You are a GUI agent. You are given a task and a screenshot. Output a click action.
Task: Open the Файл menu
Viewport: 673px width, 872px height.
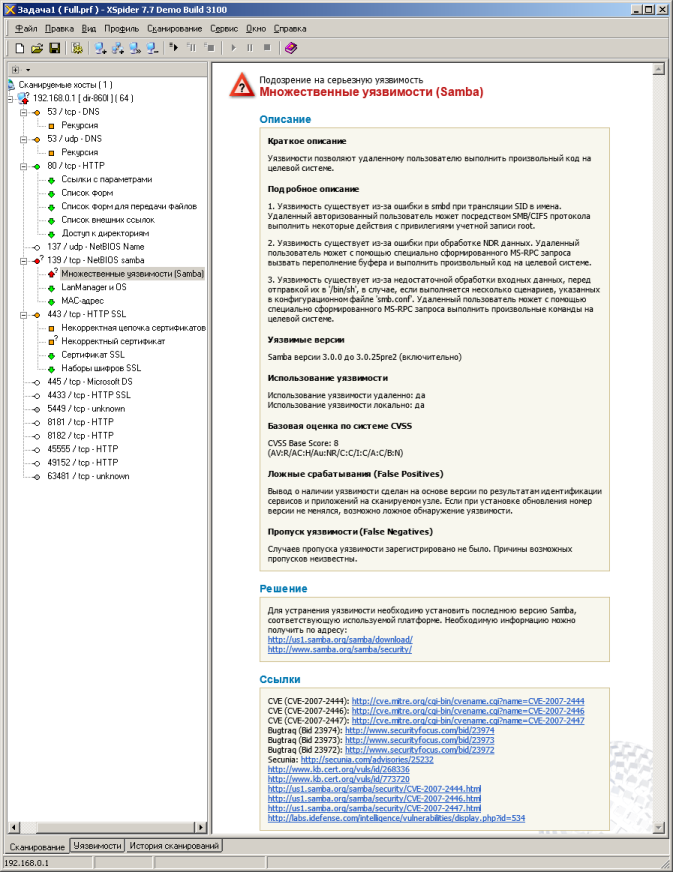[26, 28]
